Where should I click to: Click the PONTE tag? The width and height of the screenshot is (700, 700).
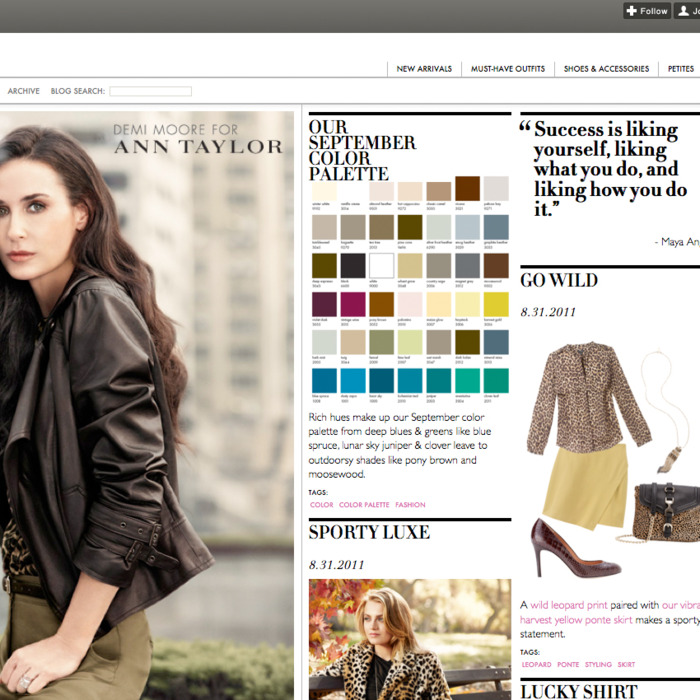568,665
